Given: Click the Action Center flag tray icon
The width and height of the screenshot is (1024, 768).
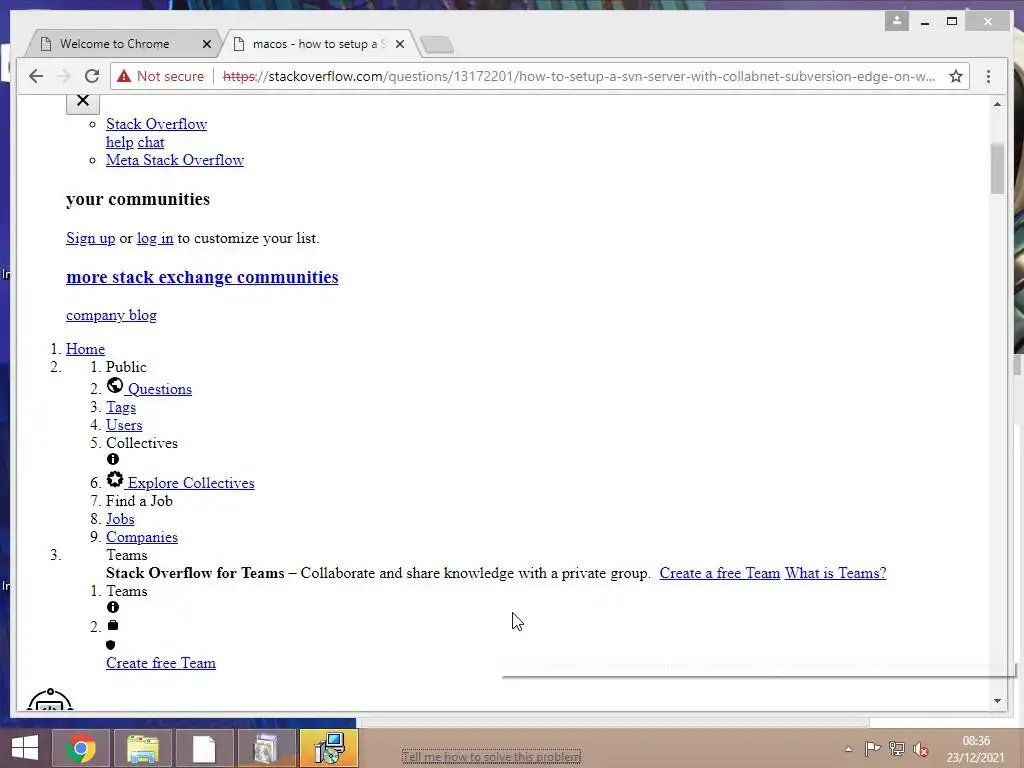Looking at the screenshot, I should point(872,749).
